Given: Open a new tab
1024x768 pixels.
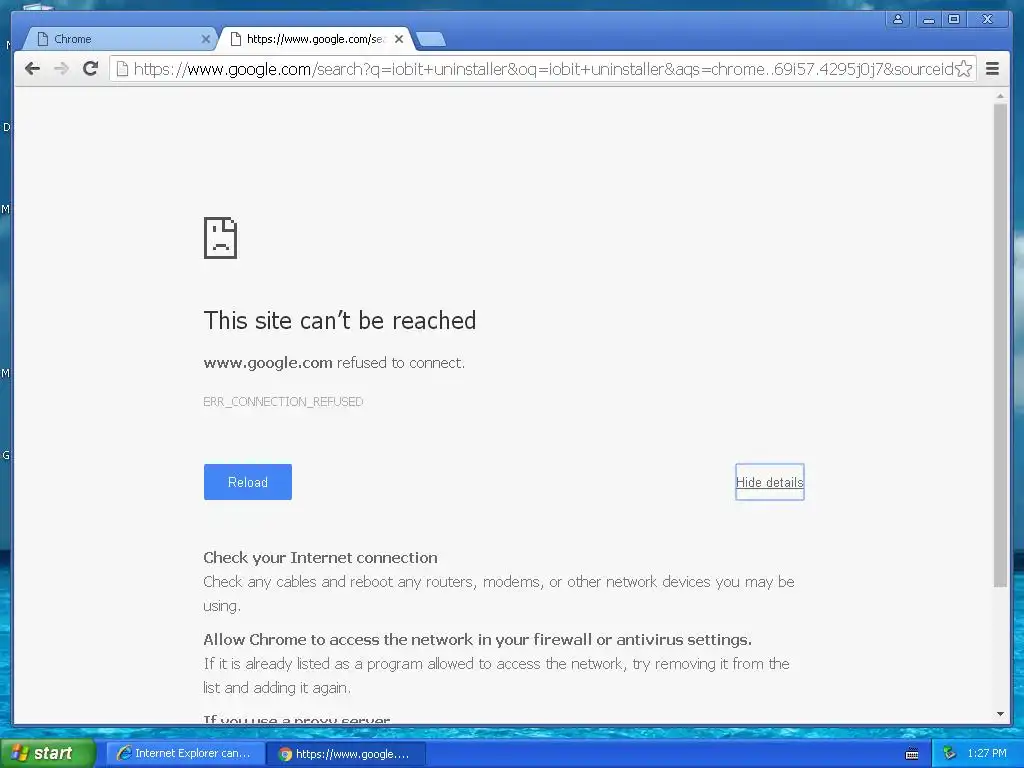Looking at the screenshot, I should 430,40.
